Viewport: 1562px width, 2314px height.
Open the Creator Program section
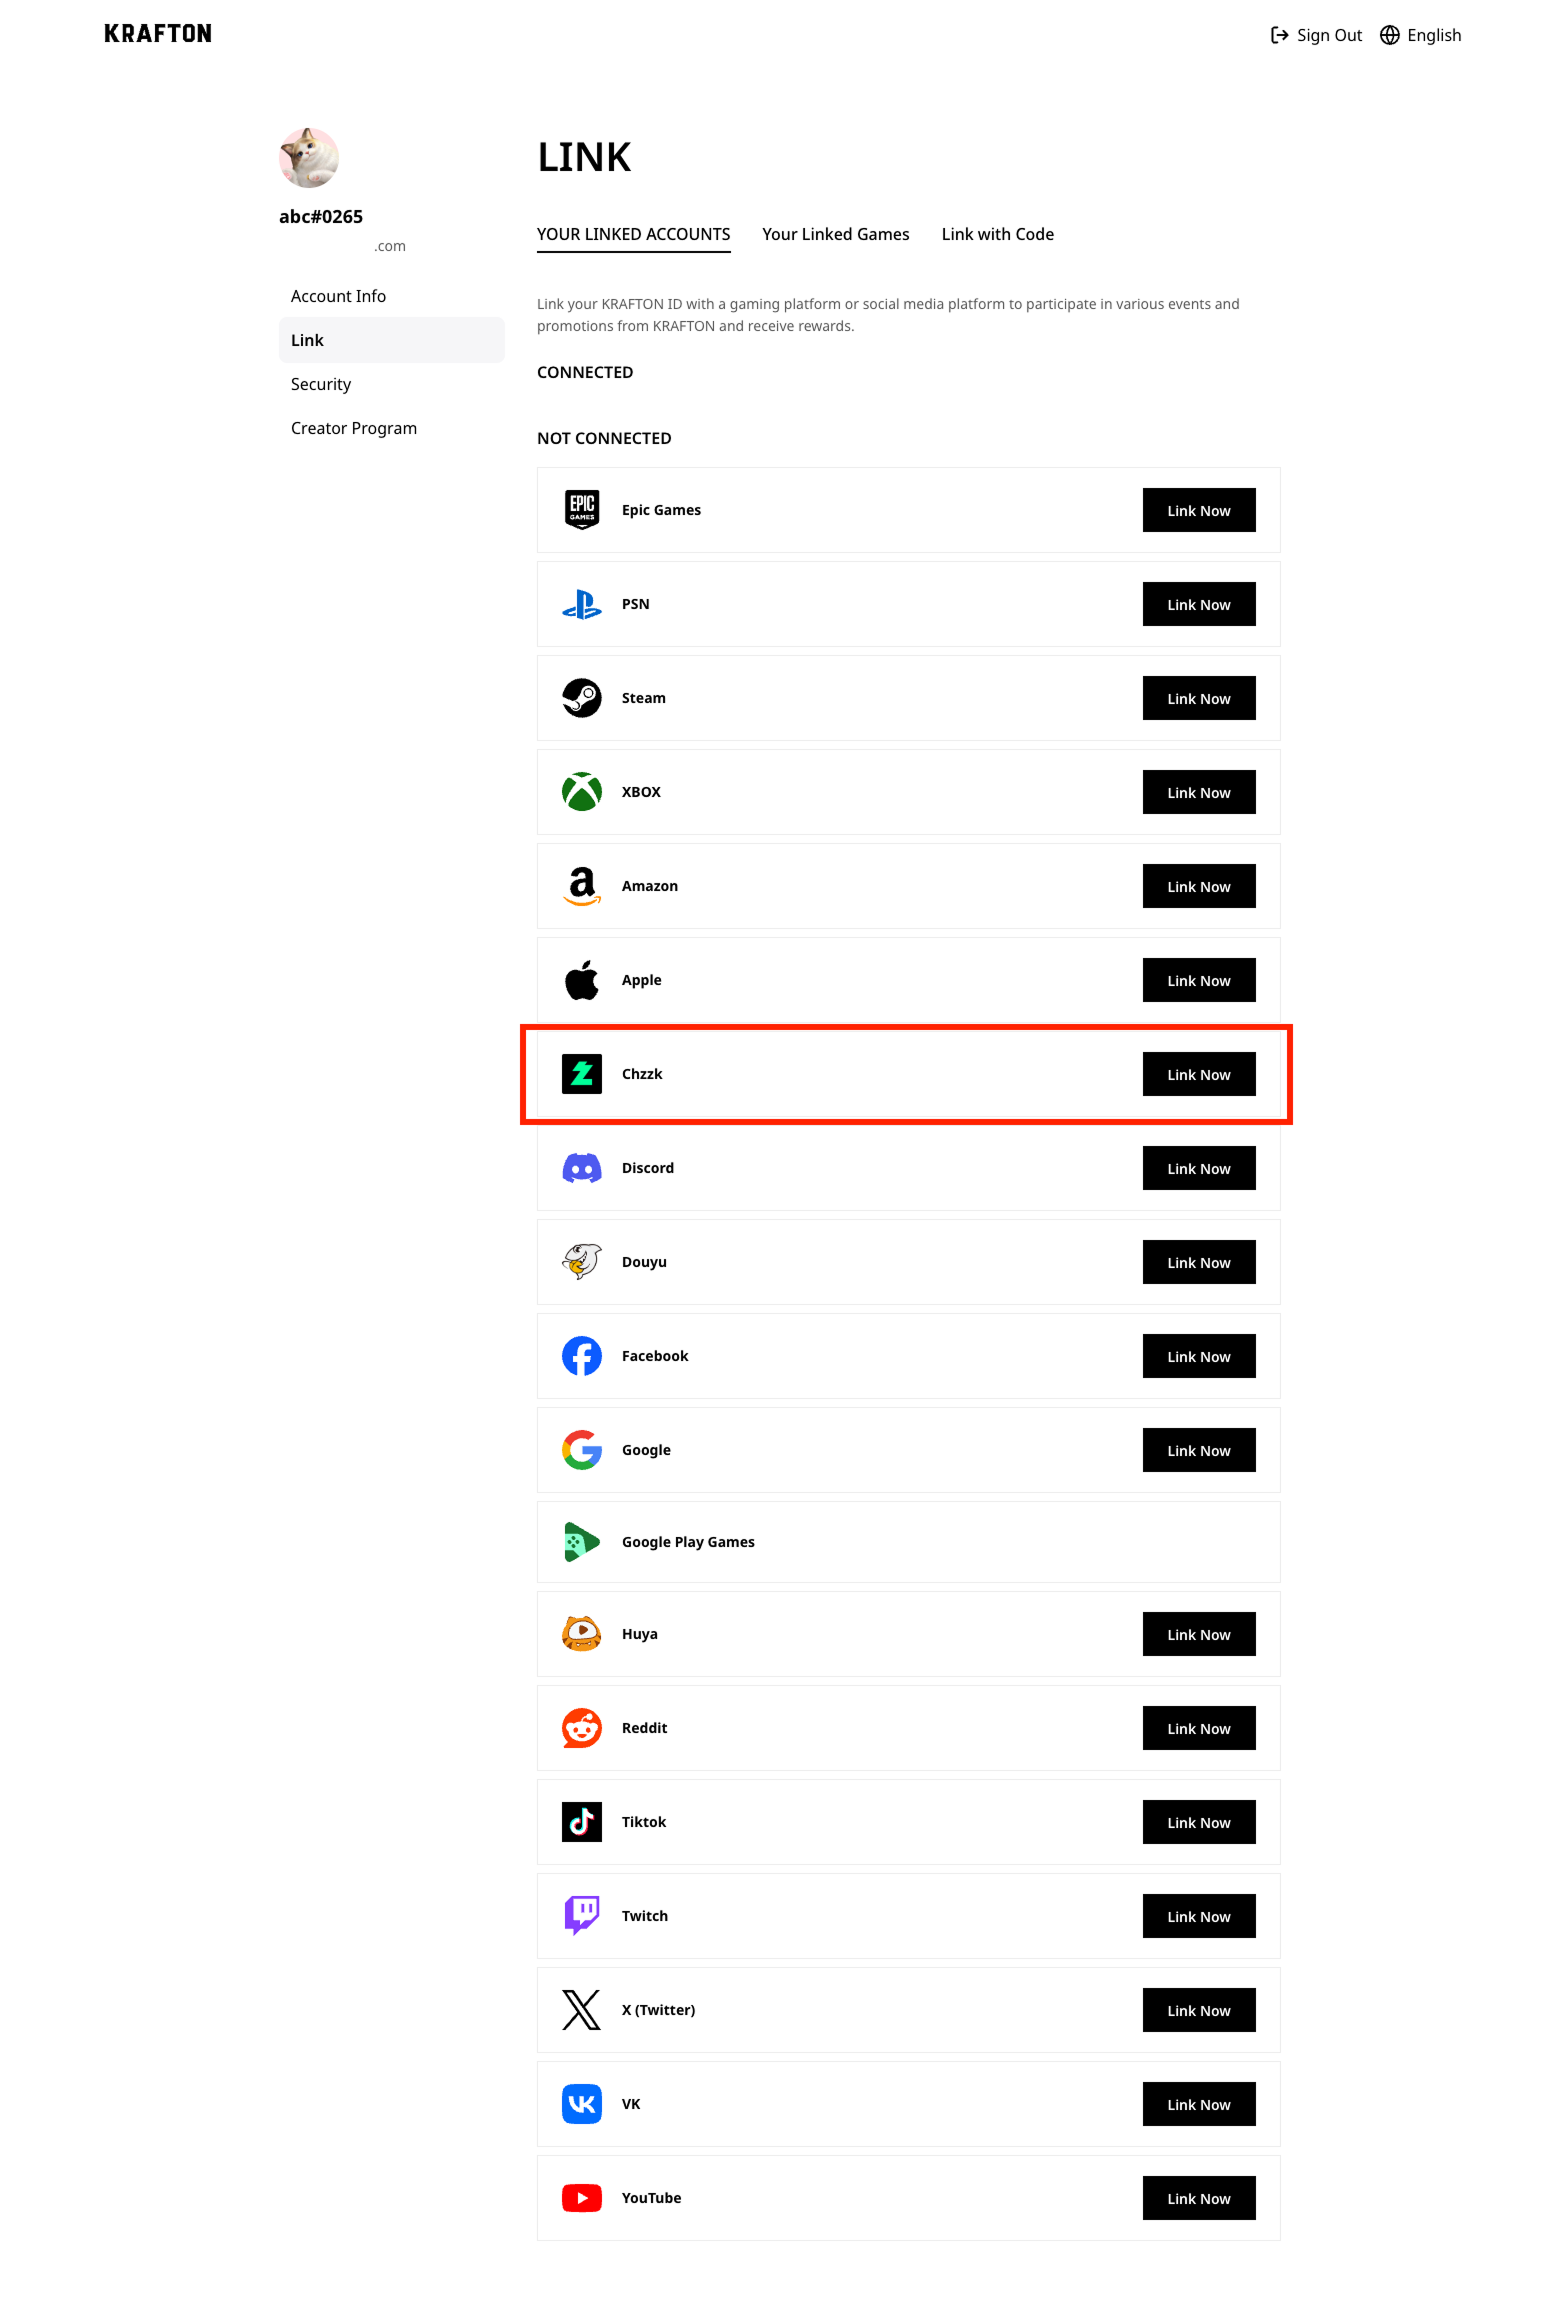353,427
